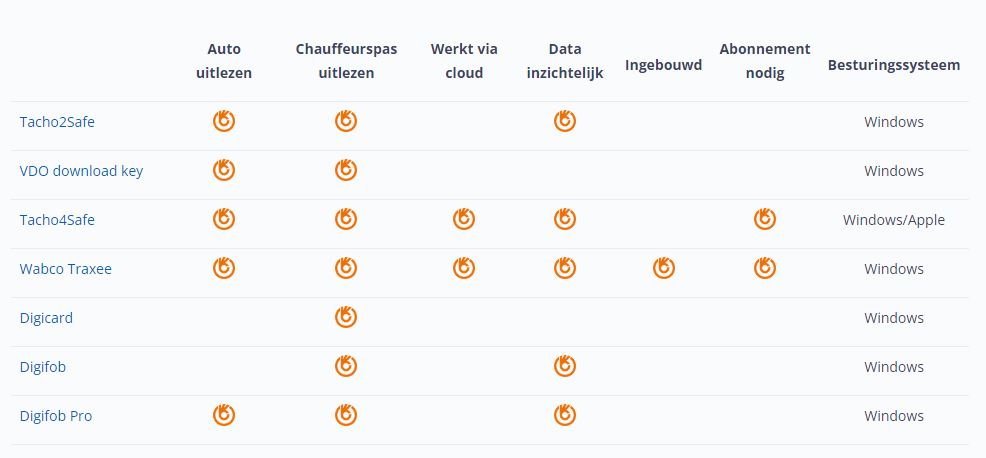
Task: Click Digicard Chauffeurspas uitlezen check icon
Action: pyautogui.click(x=346, y=316)
